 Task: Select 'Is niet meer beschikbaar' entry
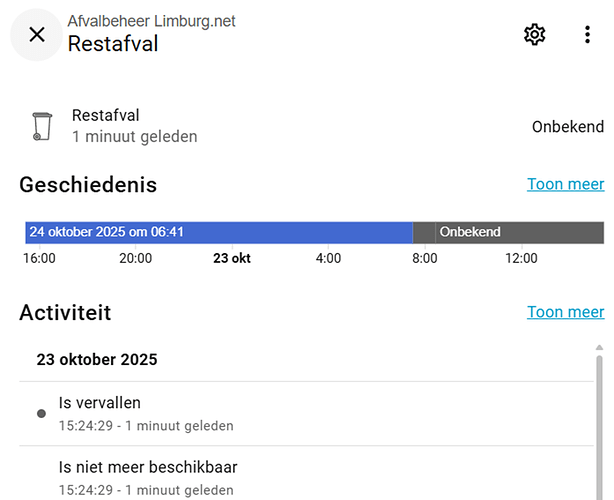coord(148,467)
